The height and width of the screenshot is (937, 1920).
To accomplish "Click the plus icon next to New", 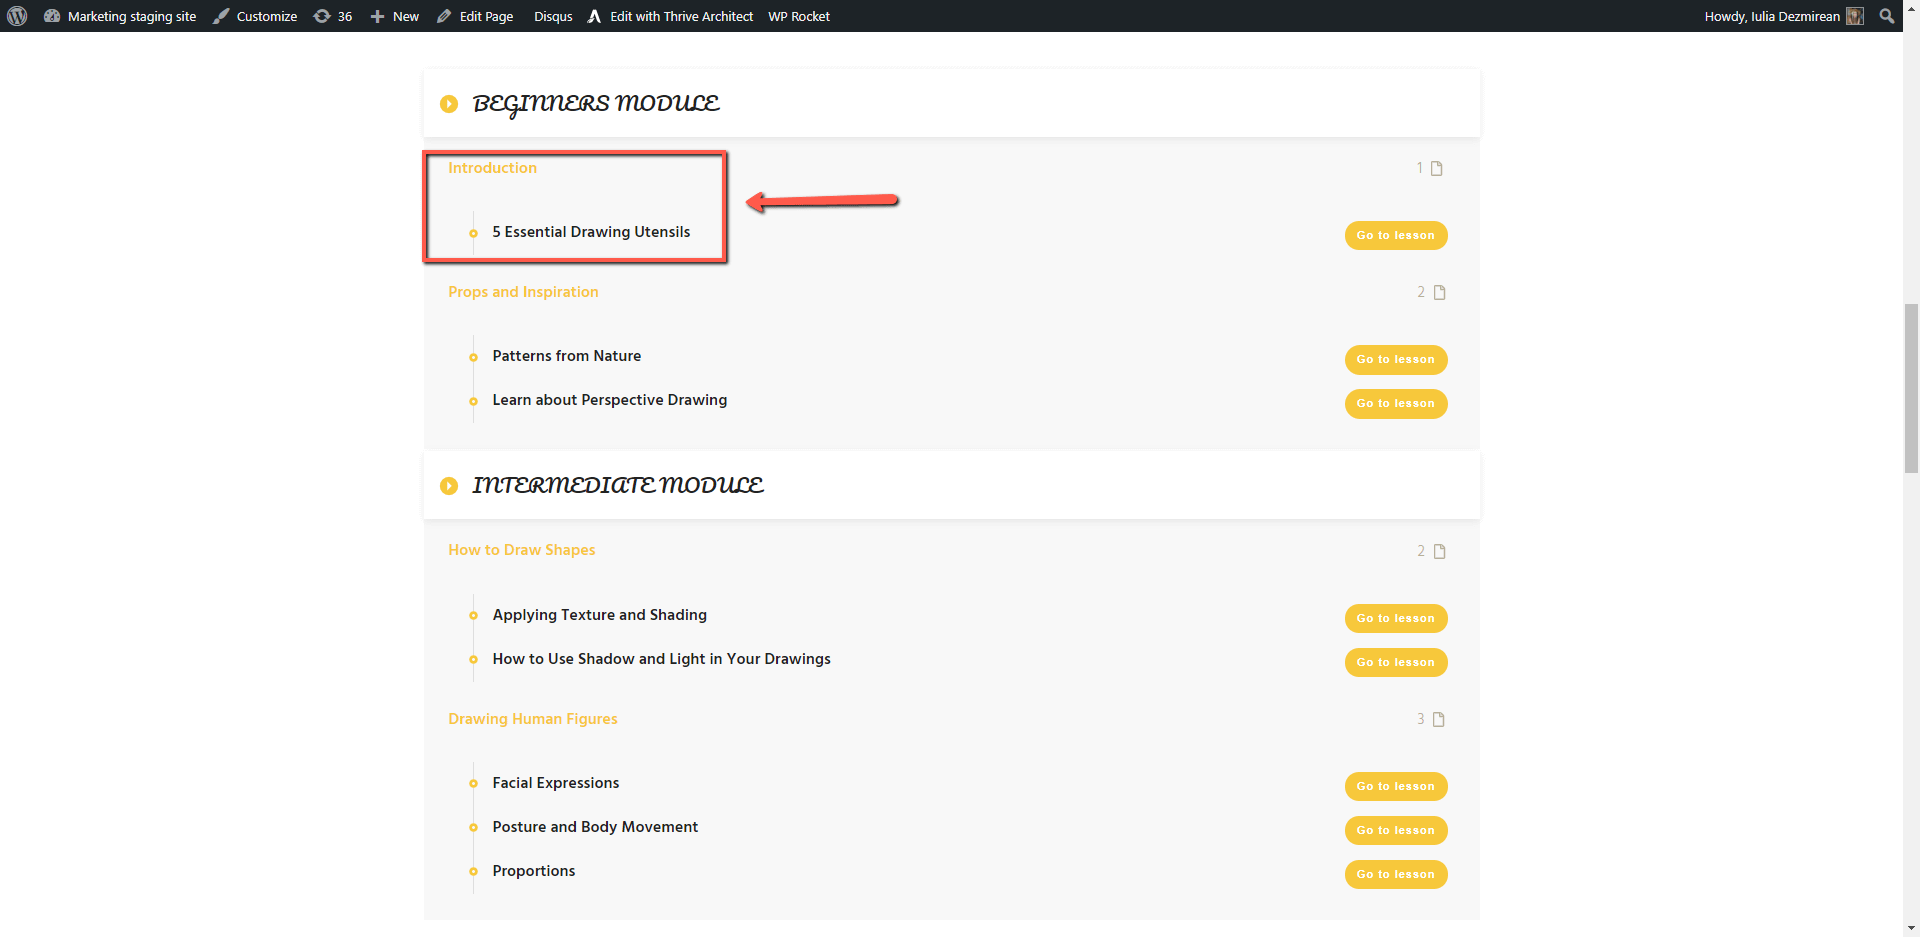I will coord(378,17).
